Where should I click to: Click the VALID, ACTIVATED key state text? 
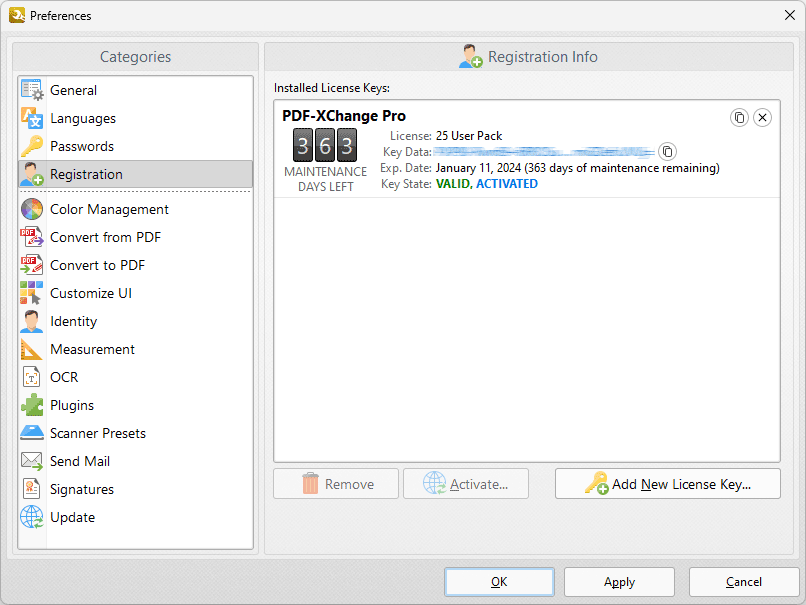click(x=487, y=184)
